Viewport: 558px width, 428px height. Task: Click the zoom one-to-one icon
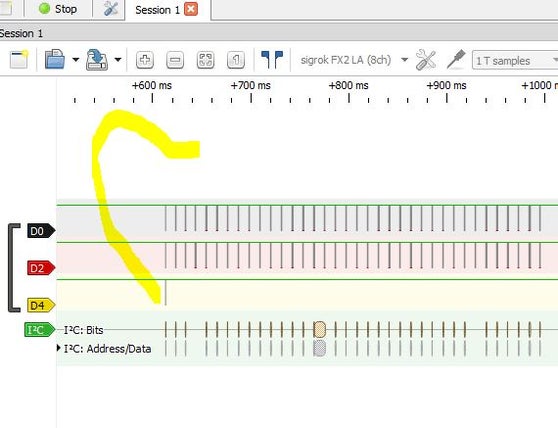coord(236,60)
